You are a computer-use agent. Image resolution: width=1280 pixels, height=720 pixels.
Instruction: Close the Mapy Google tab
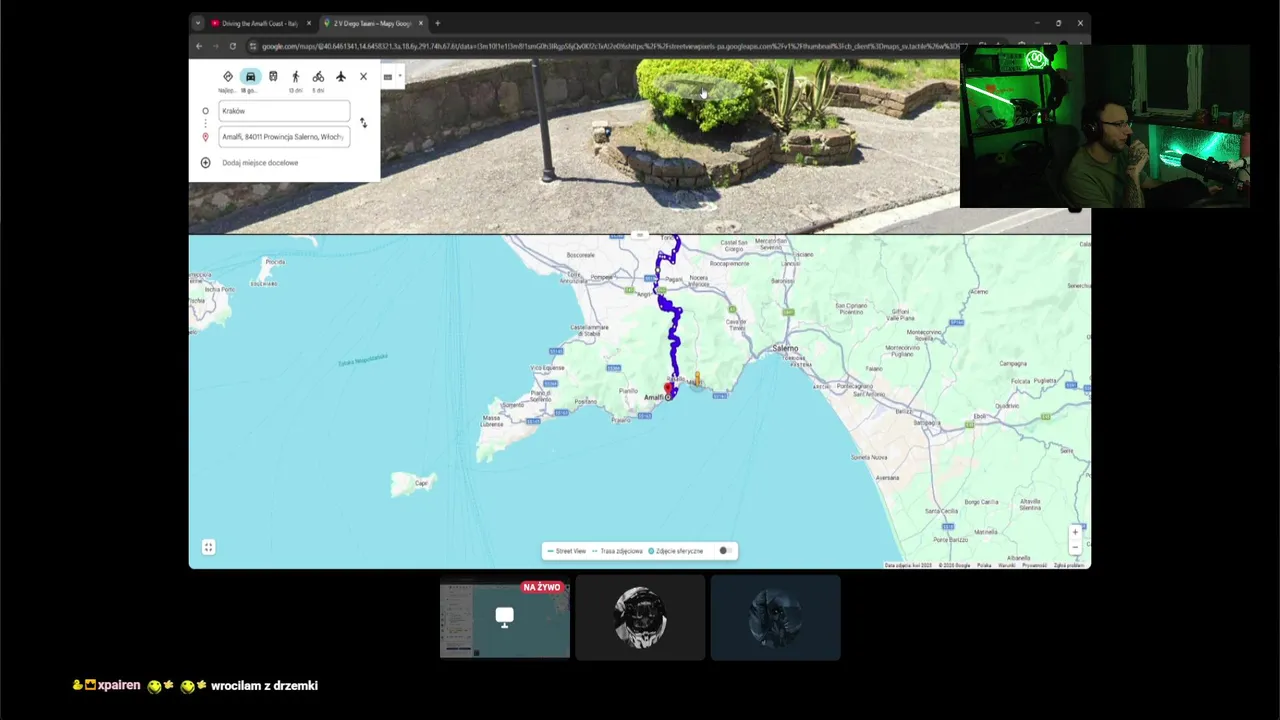click(x=421, y=23)
